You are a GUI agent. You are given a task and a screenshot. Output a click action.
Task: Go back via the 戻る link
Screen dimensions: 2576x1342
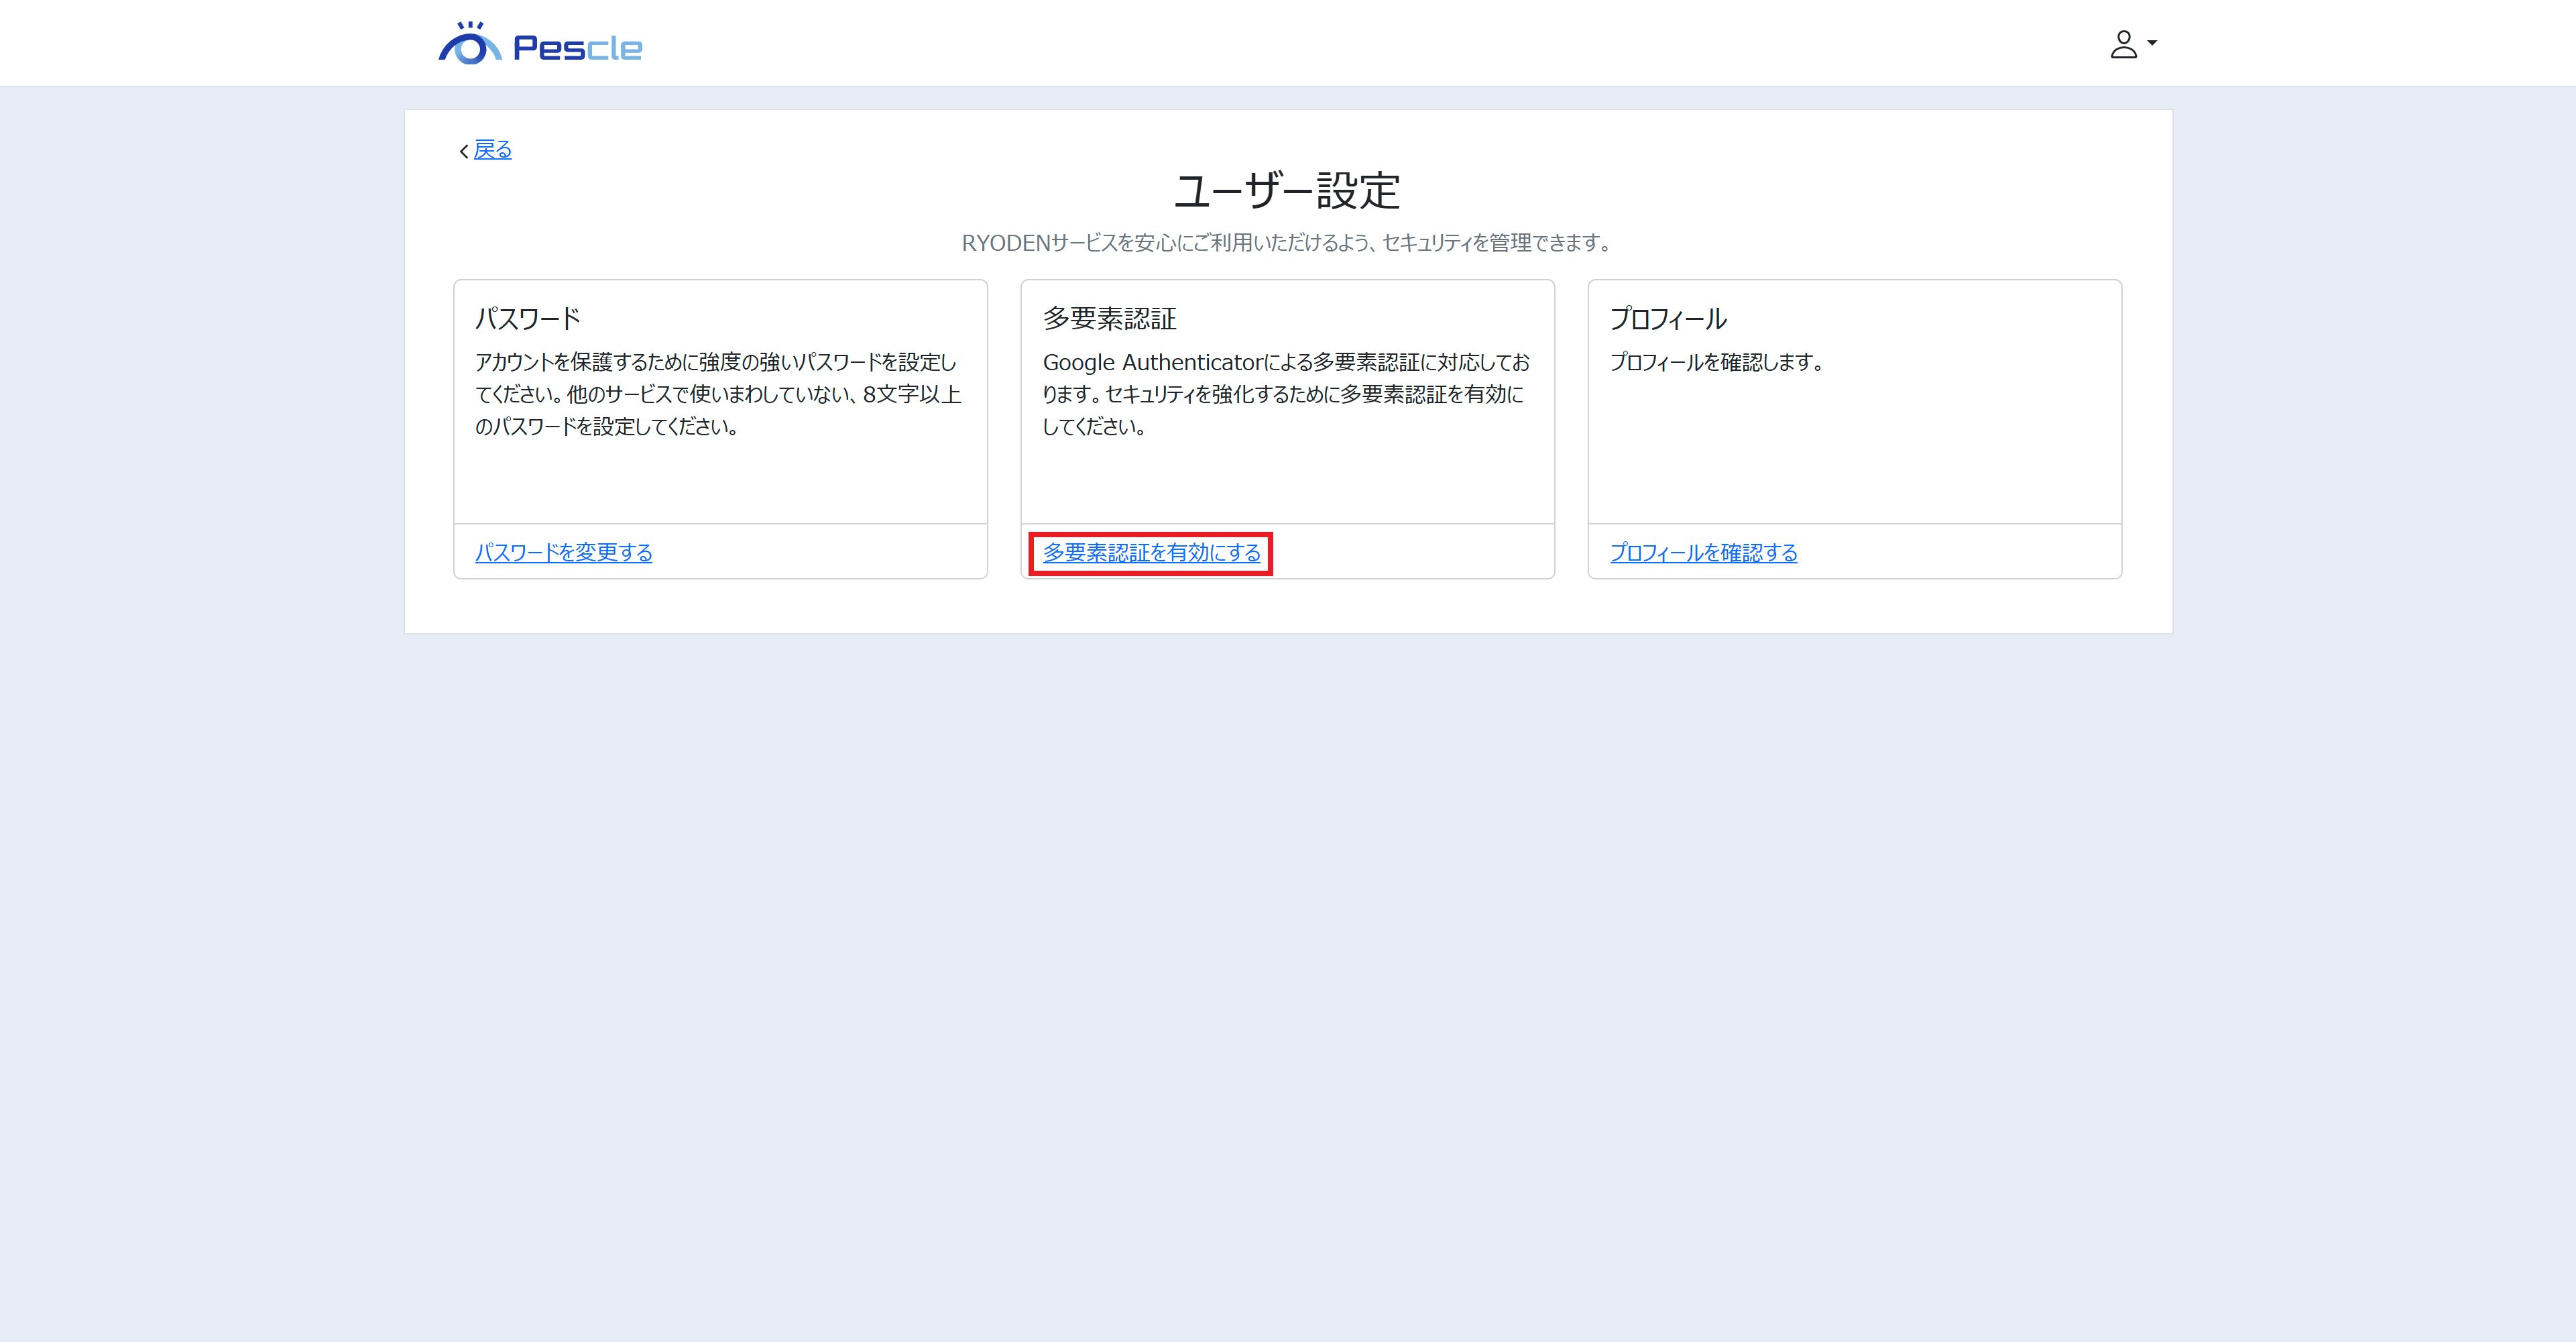[492, 150]
